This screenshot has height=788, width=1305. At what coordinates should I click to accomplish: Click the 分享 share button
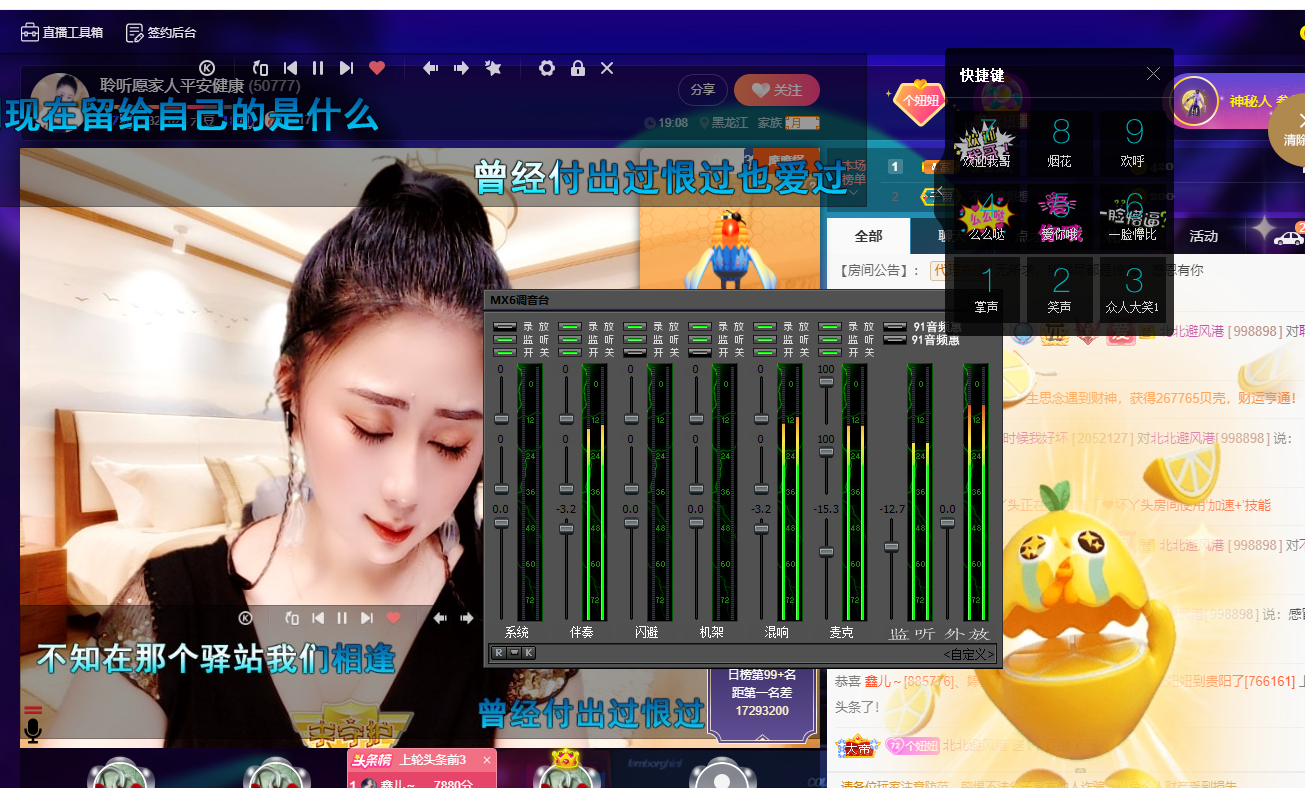703,90
